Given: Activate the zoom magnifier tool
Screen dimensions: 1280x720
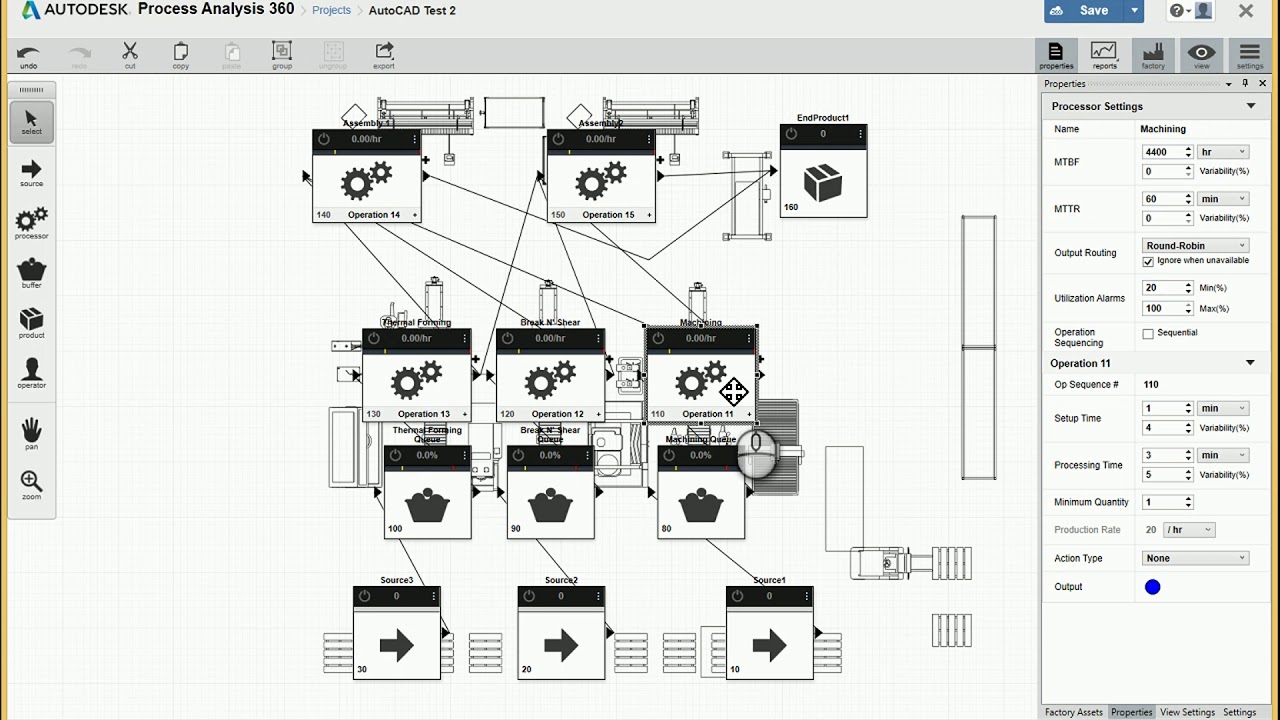Looking at the screenshot, I should pyautogui.click(x=31, y=485).
